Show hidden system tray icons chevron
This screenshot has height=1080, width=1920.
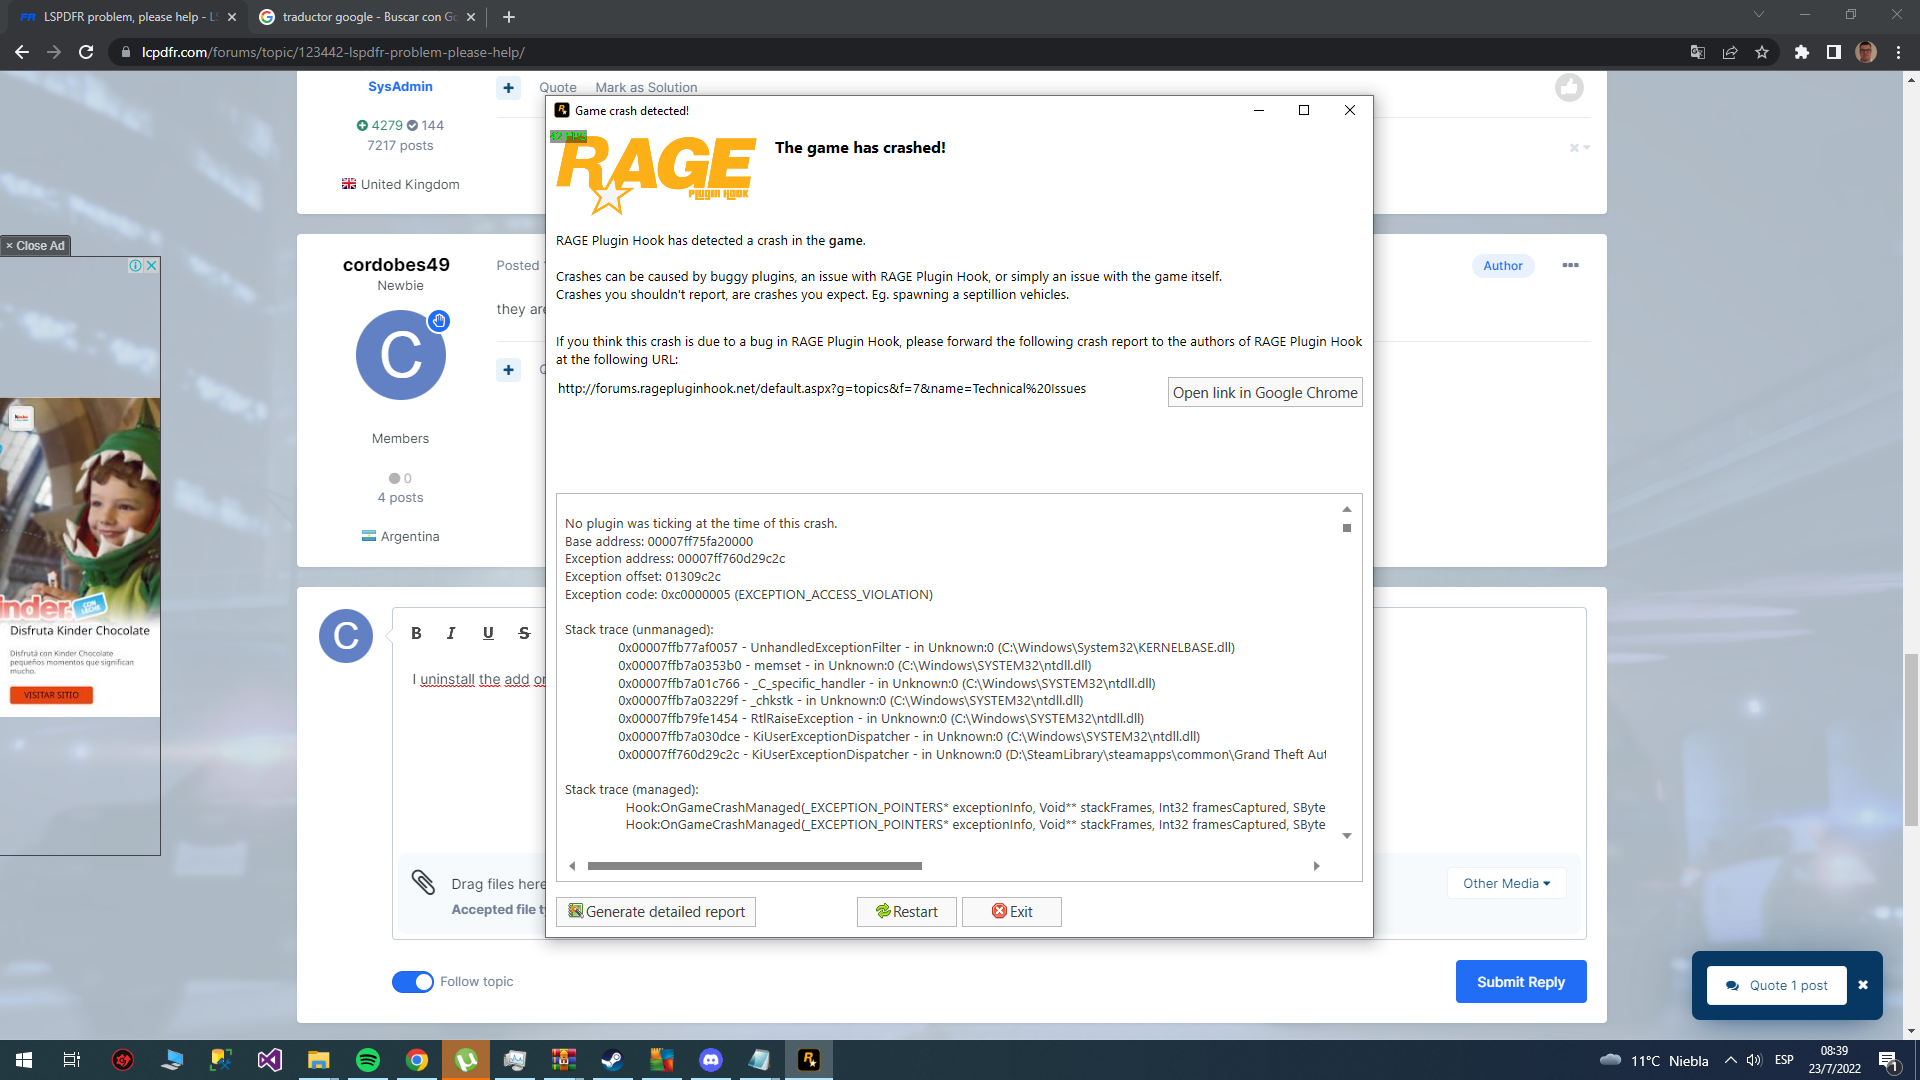coord(1730,1060)
